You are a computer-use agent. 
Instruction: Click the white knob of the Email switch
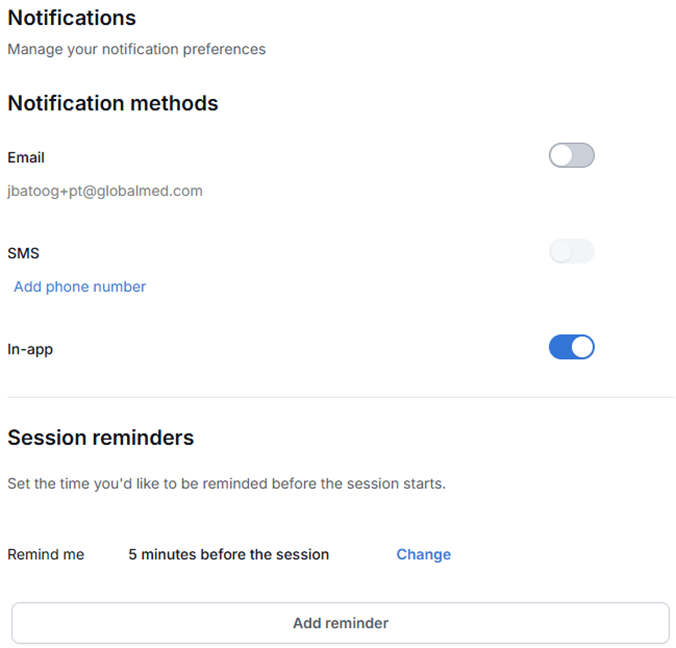click(x=561, y=155)
